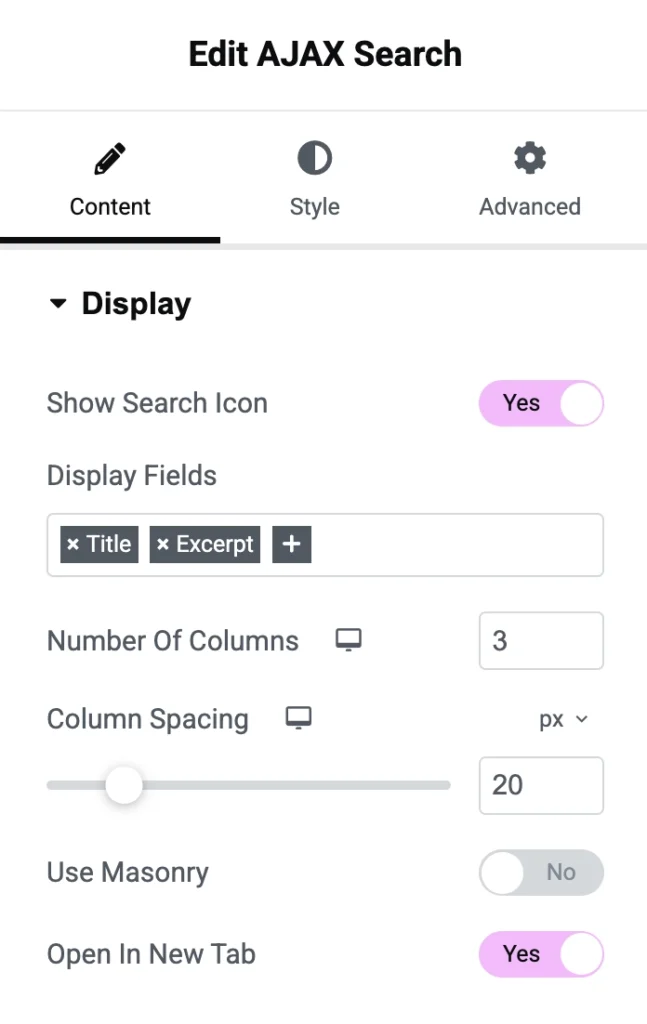The image size is (647, 1024).
Task: Click the gear icon for Advanced
Action: (529, 158)
